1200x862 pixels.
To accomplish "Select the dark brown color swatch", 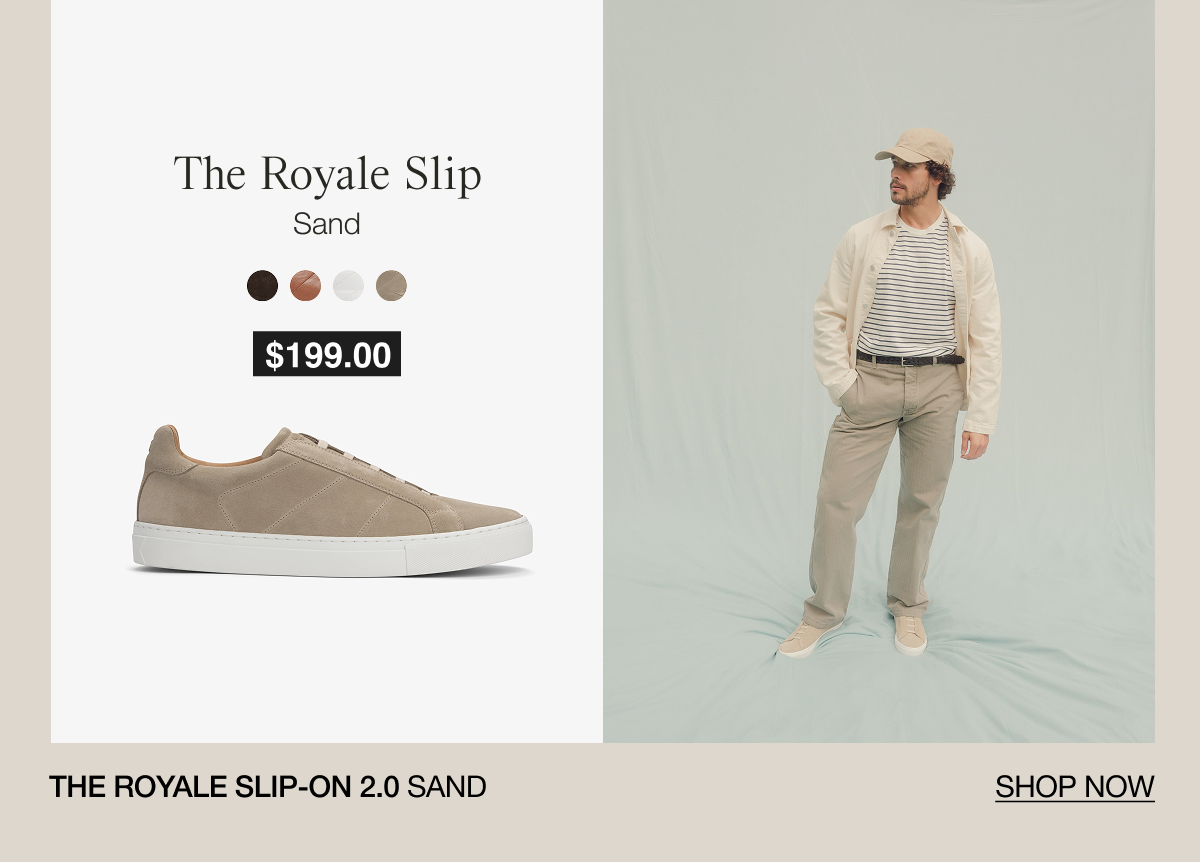I will pyautogui.click(x=262, y=286).
